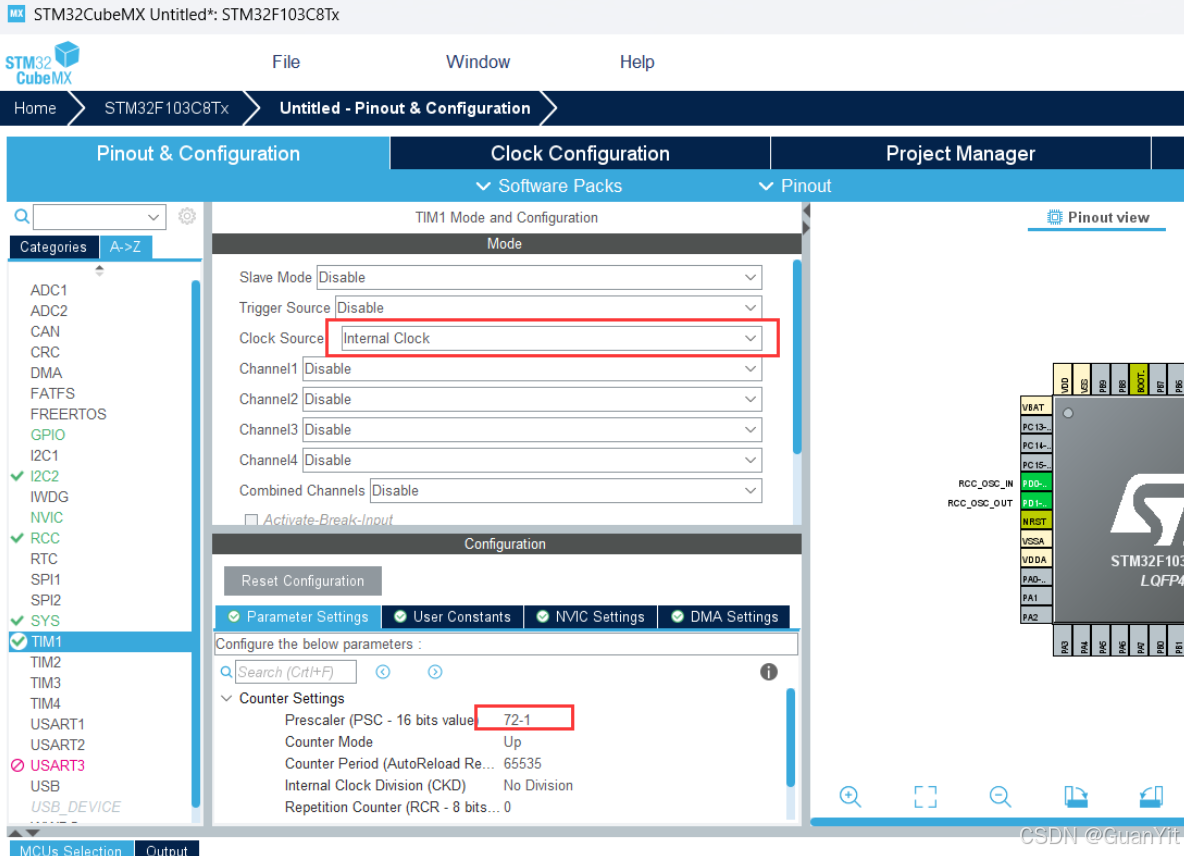Open the Clock Source dropdown
Screen dimensions: 1184x856
(551, 338)
